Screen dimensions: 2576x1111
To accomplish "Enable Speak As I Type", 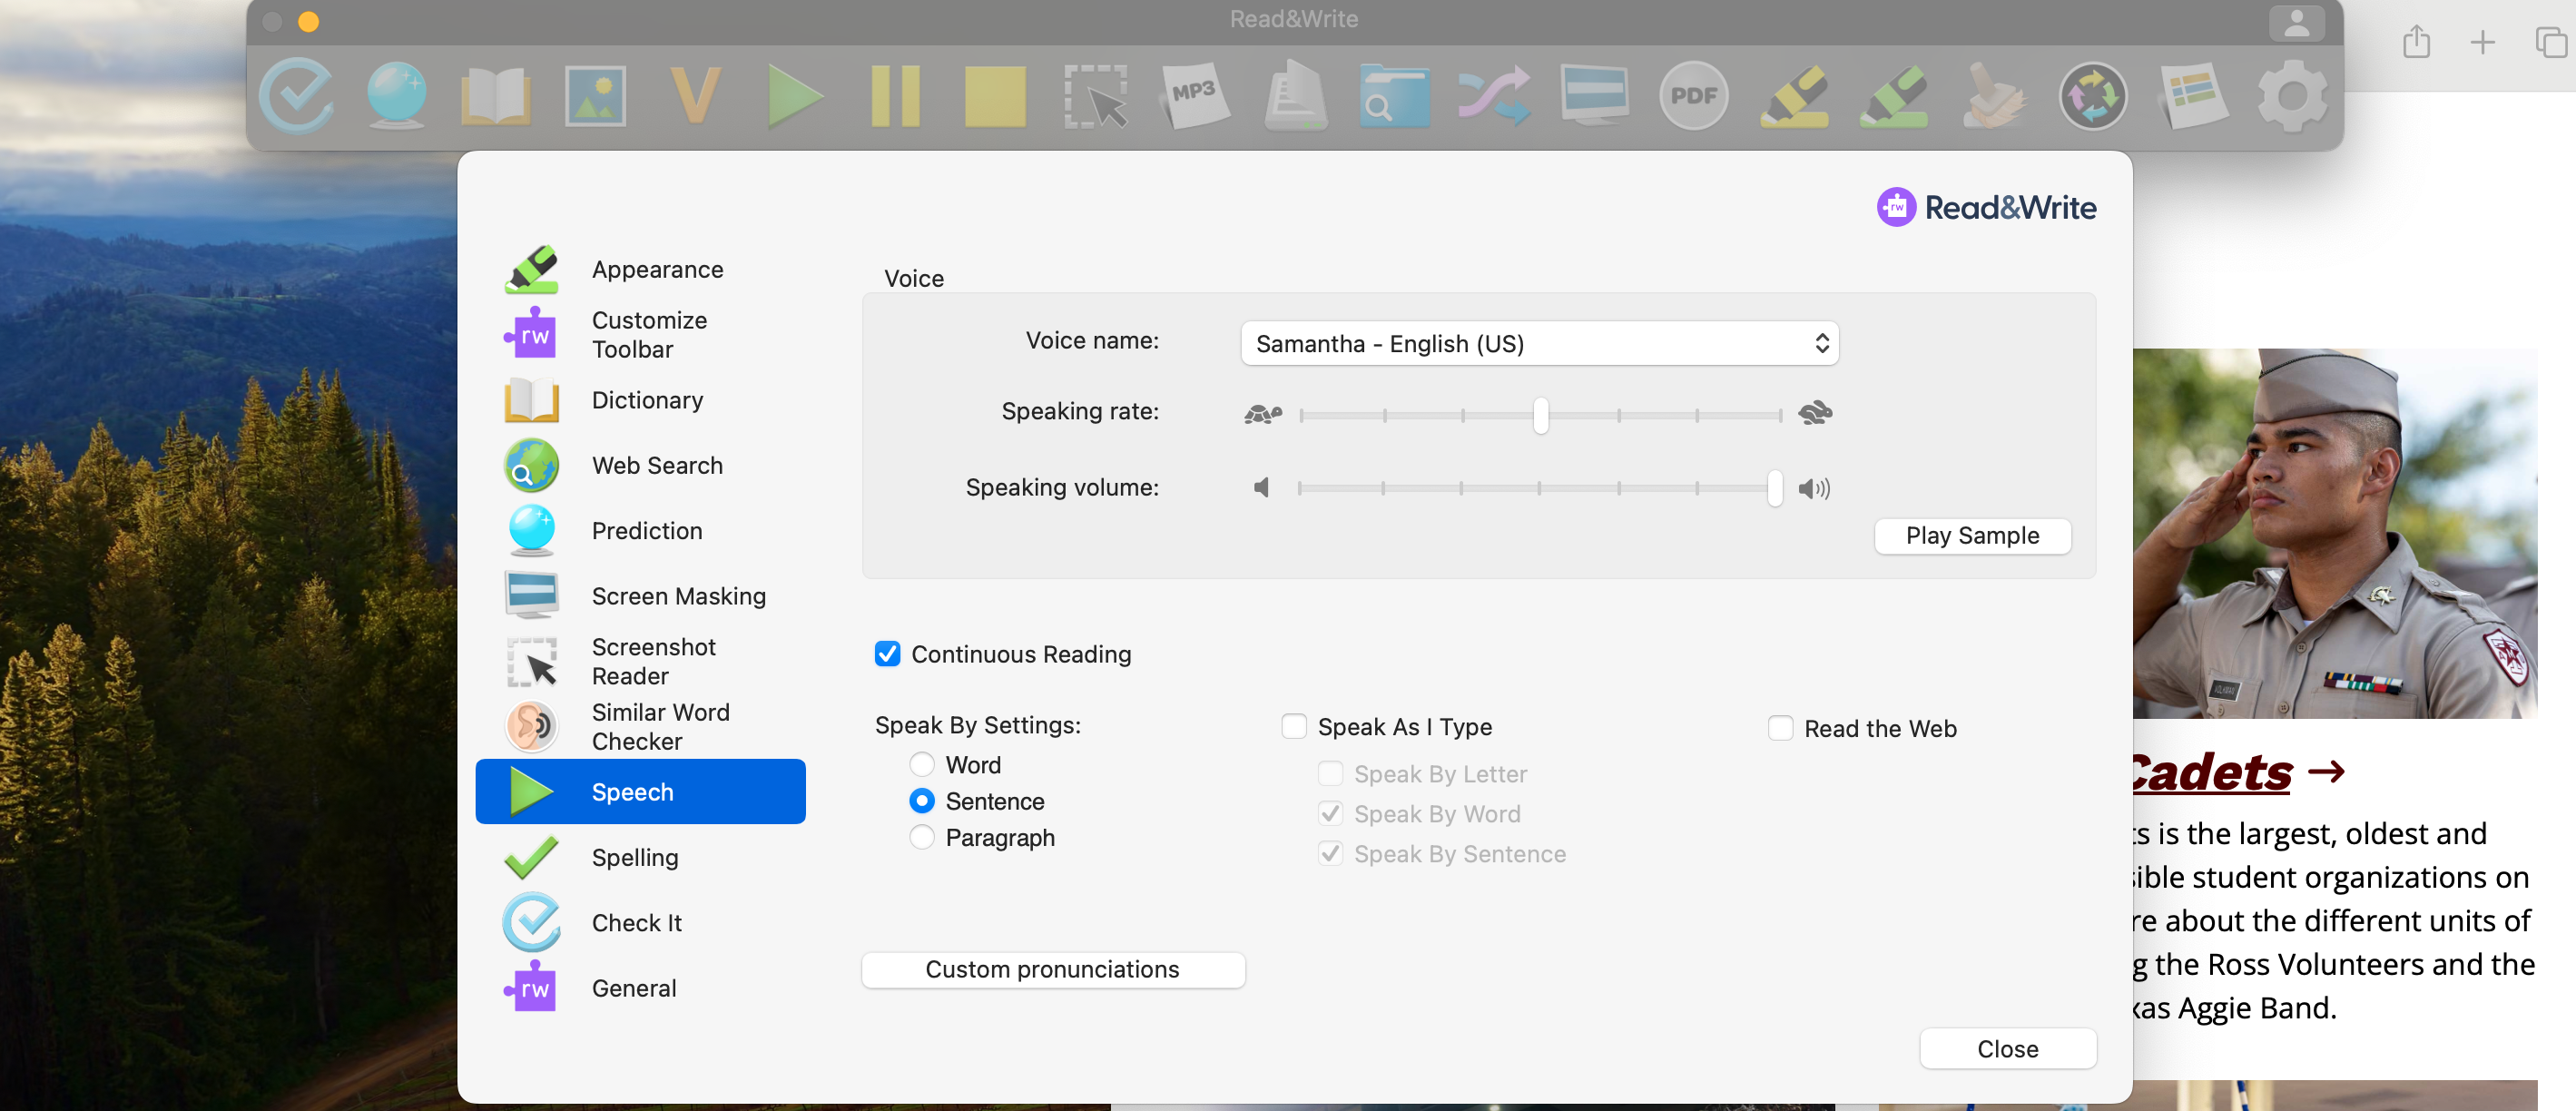I will tap(1294, 727).
